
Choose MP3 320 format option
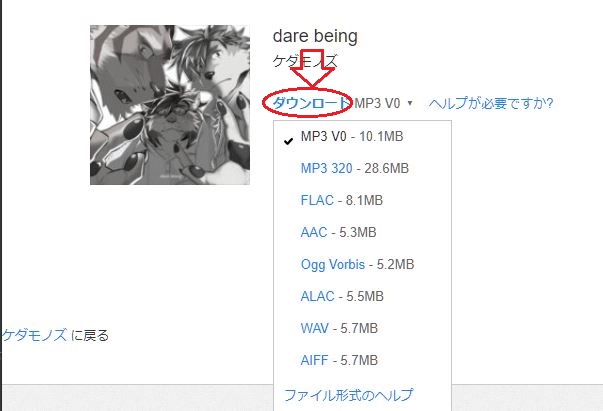click(326, 168)
